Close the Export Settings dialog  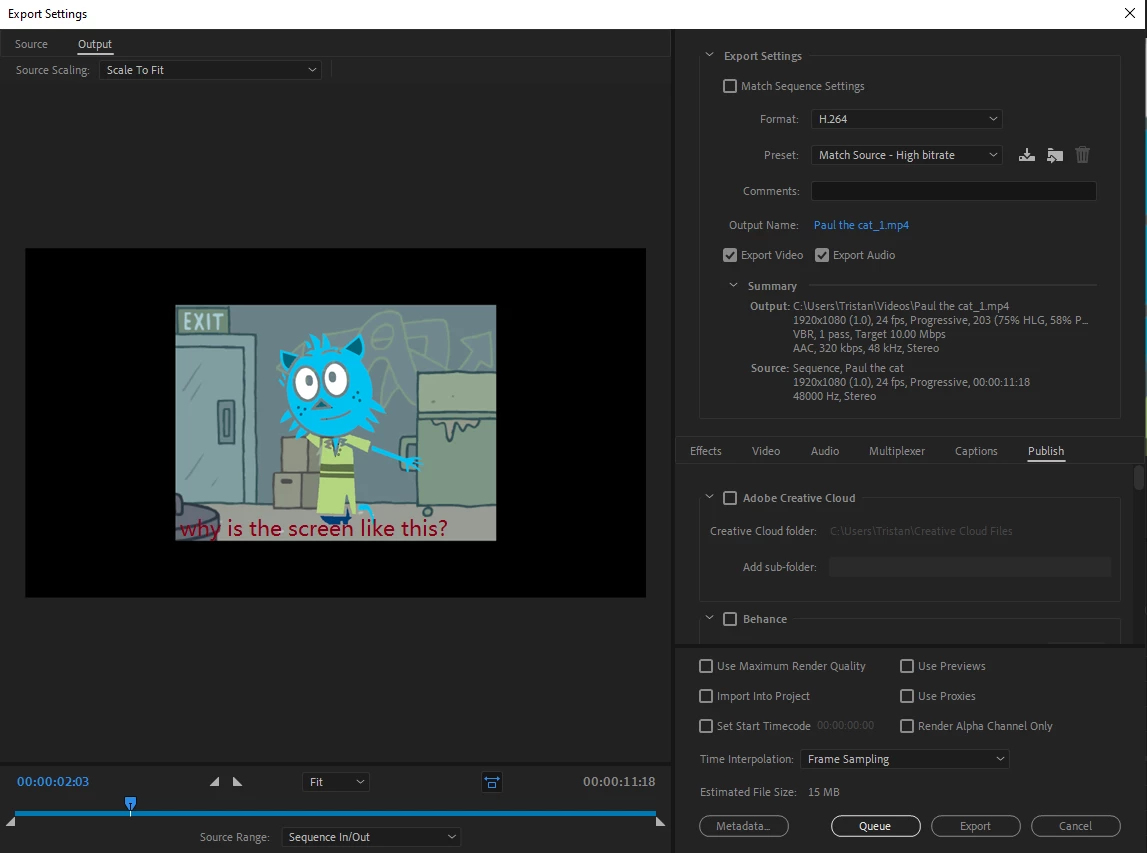click(1129, 14)
